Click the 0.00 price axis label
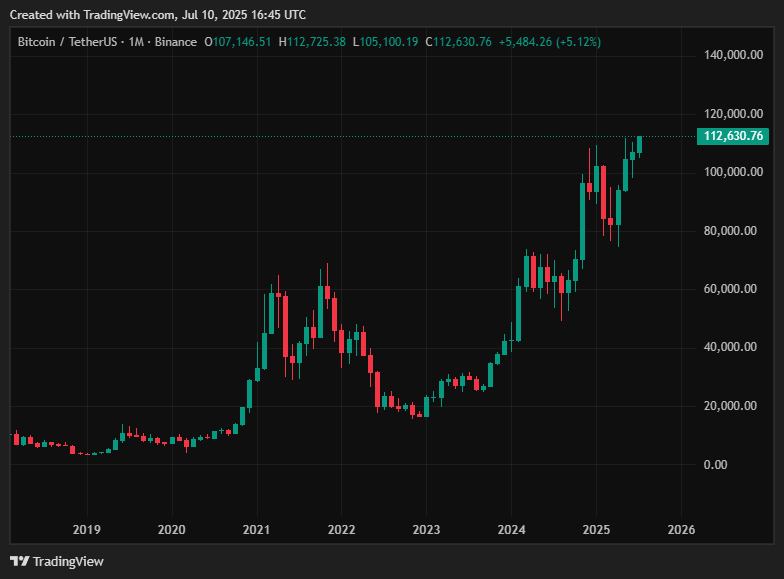 (716, 465)
